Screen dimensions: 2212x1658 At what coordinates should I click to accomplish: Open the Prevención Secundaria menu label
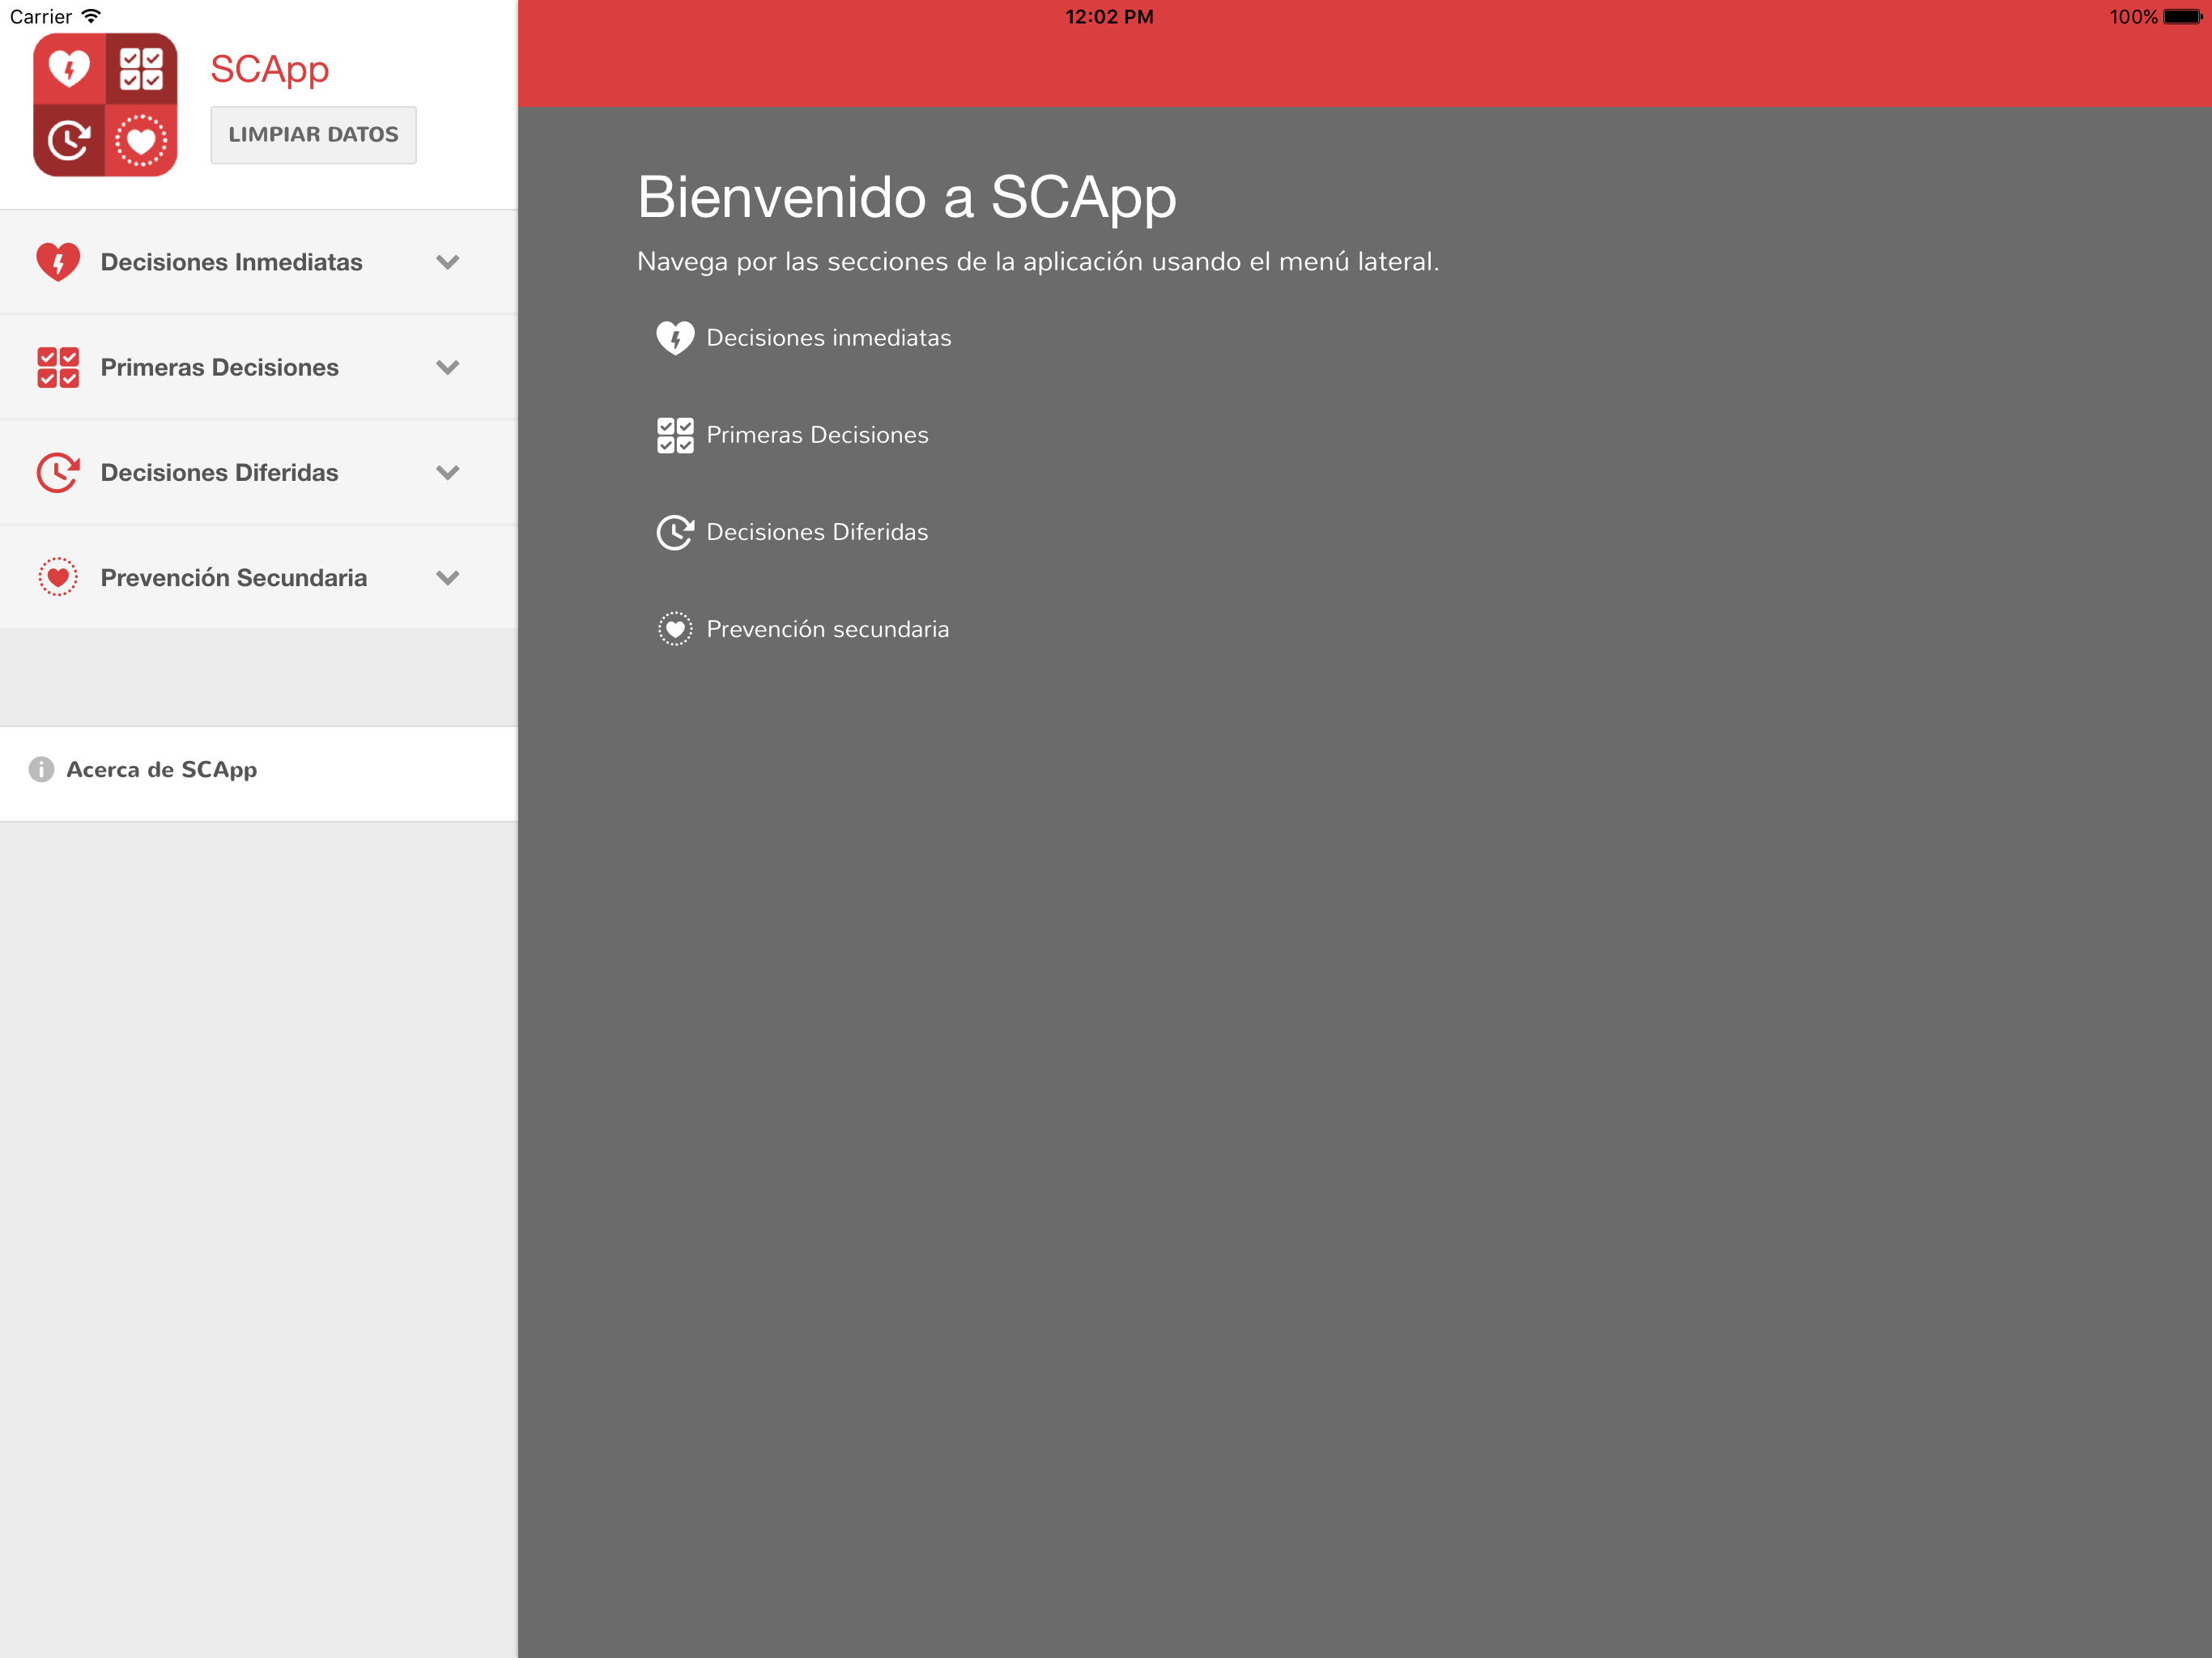234,577
